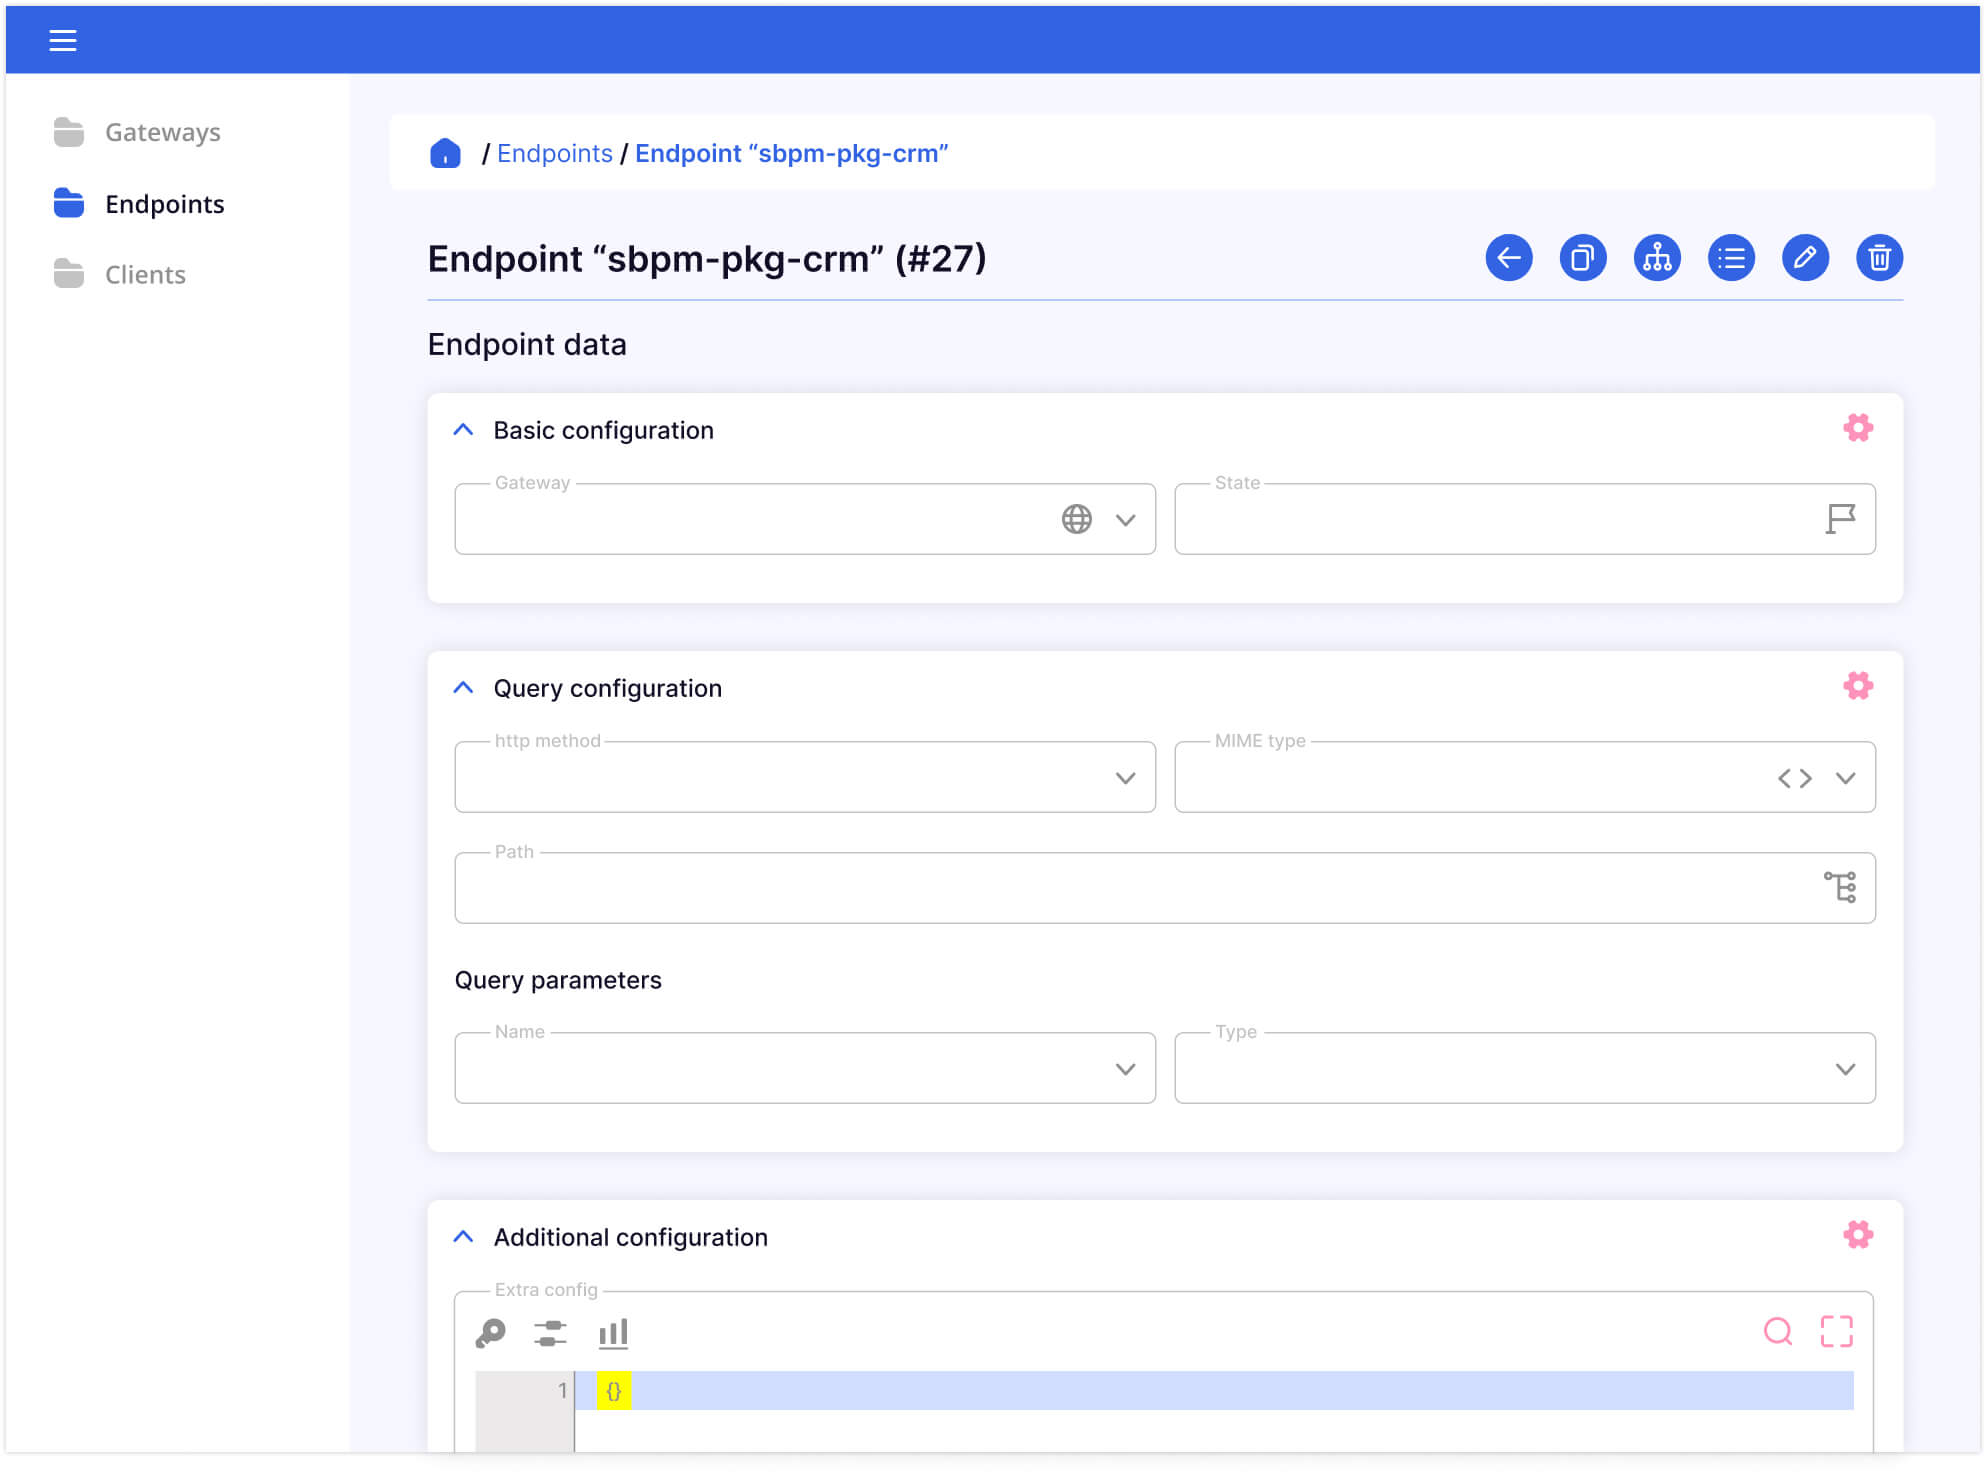Click the Path input field
The width and height of the screenshot is (1986, 1476).
click(1130, 889)
